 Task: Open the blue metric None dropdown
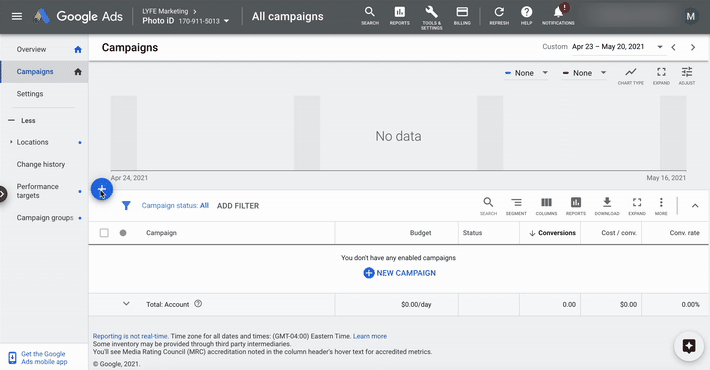[x=526, y=73]
